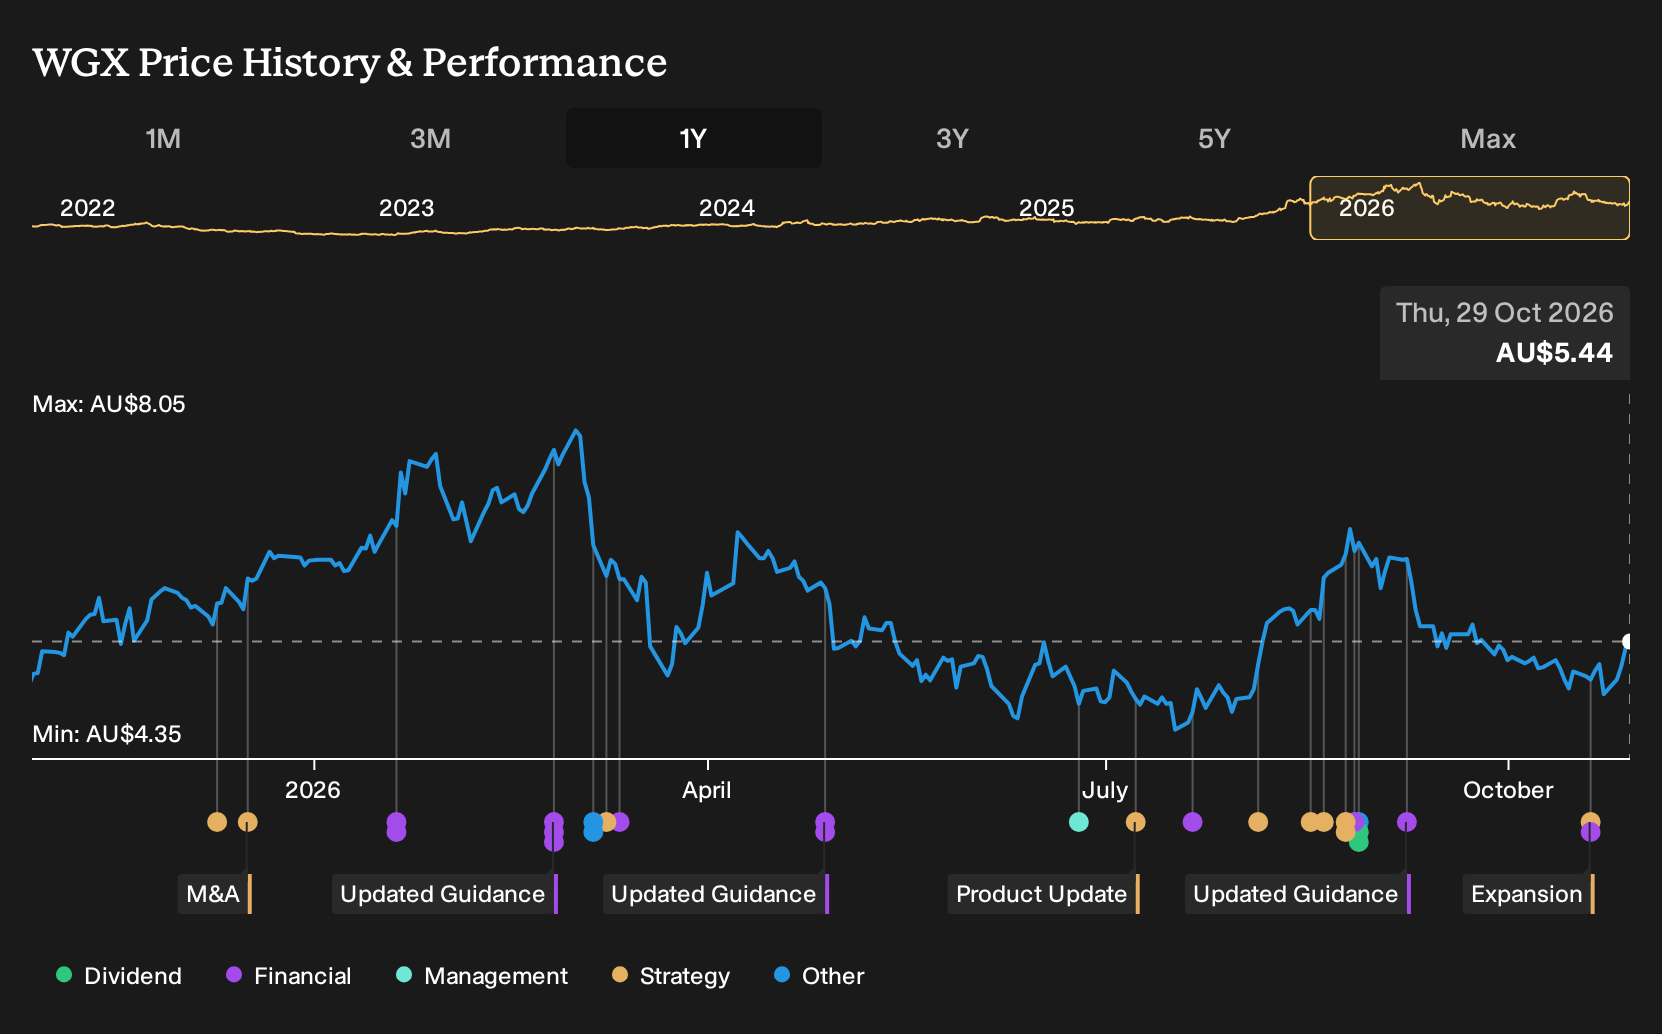Toggle the Dividend legend item
1662x1034 pixels.
click(118, 976)
